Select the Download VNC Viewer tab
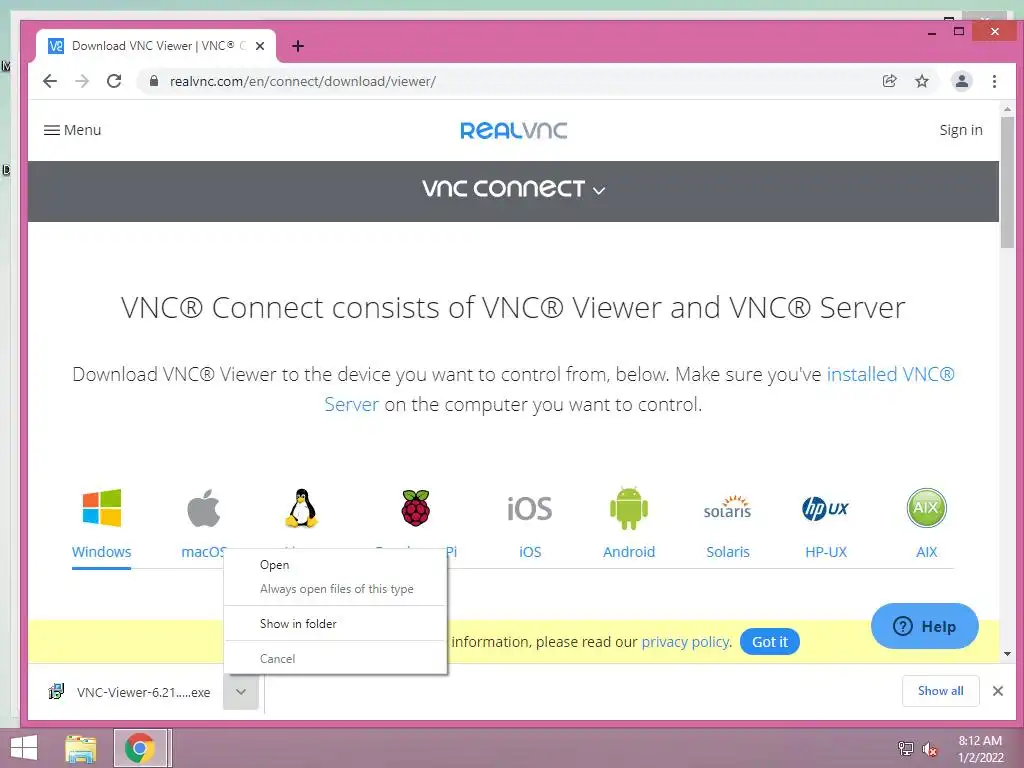 (x=155, y=46)
